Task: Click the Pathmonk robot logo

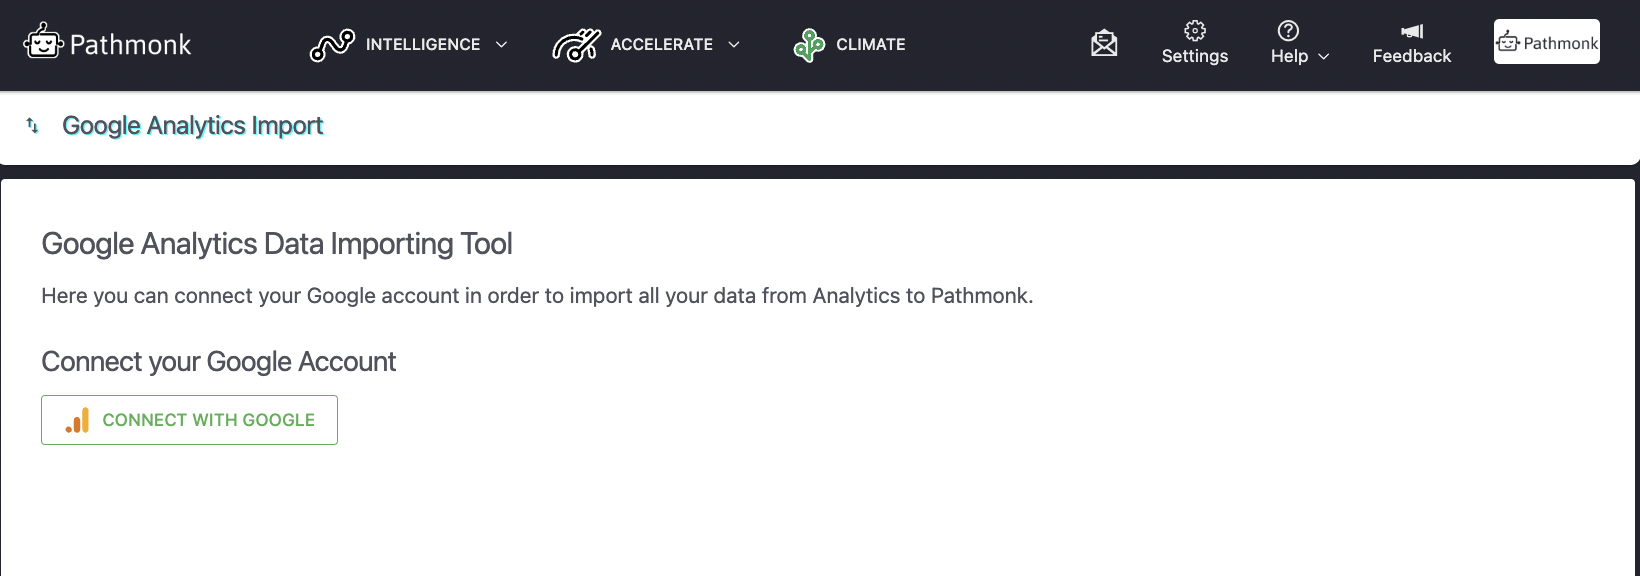Action: pos(42,43)
